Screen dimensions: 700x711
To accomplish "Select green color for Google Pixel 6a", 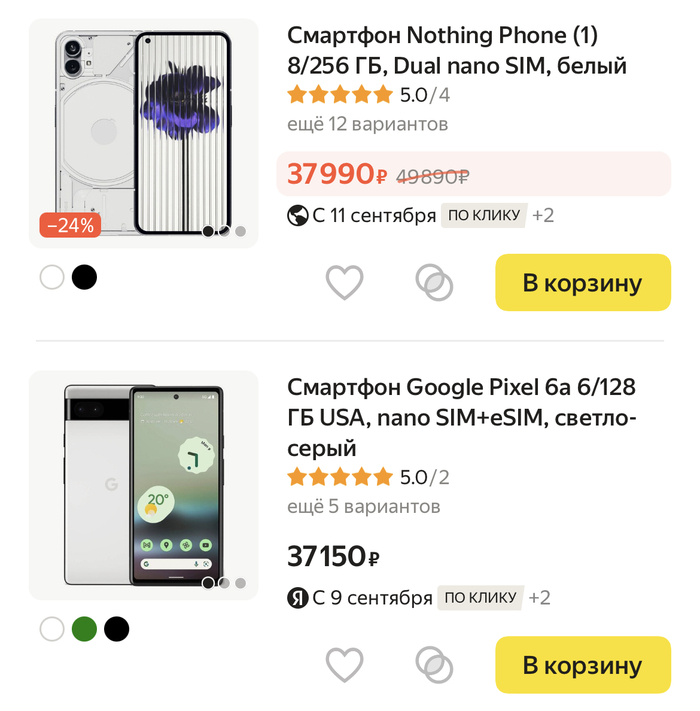I will (x=84, y=629).
